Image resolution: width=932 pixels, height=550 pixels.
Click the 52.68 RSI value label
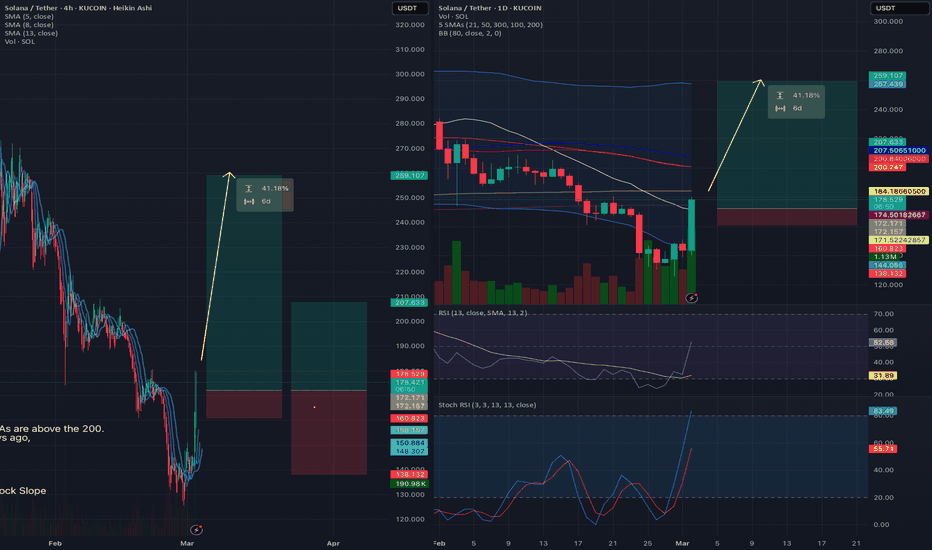tap(883, 342)
